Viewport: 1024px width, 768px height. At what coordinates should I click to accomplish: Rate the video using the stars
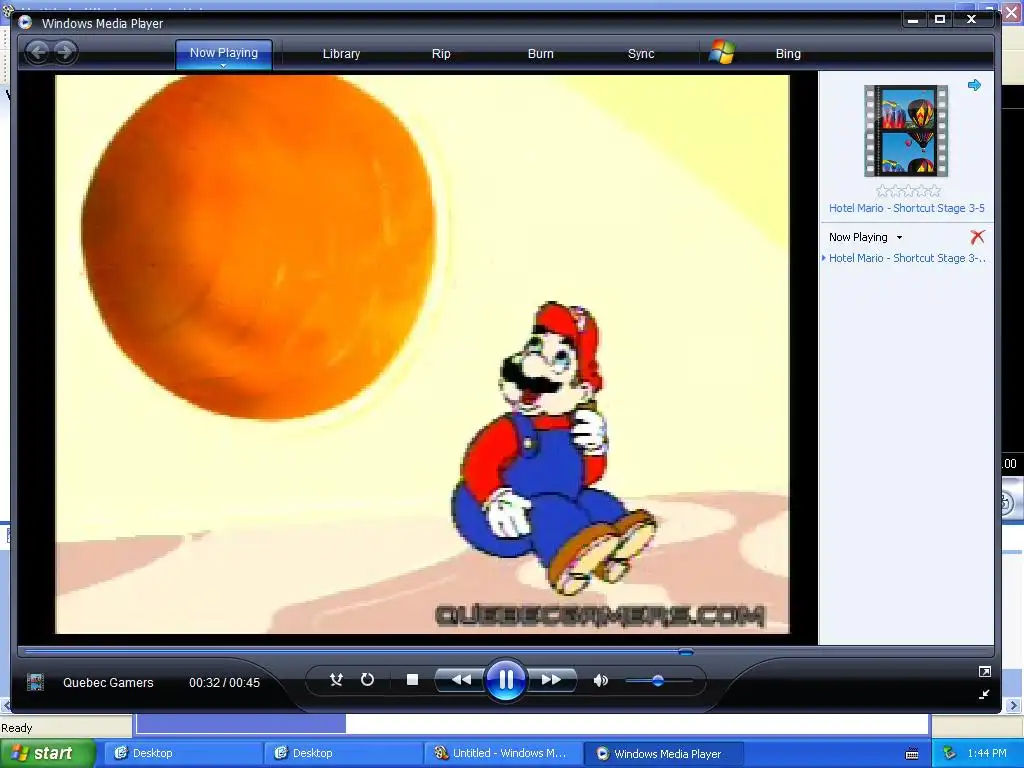coord(908,191)
